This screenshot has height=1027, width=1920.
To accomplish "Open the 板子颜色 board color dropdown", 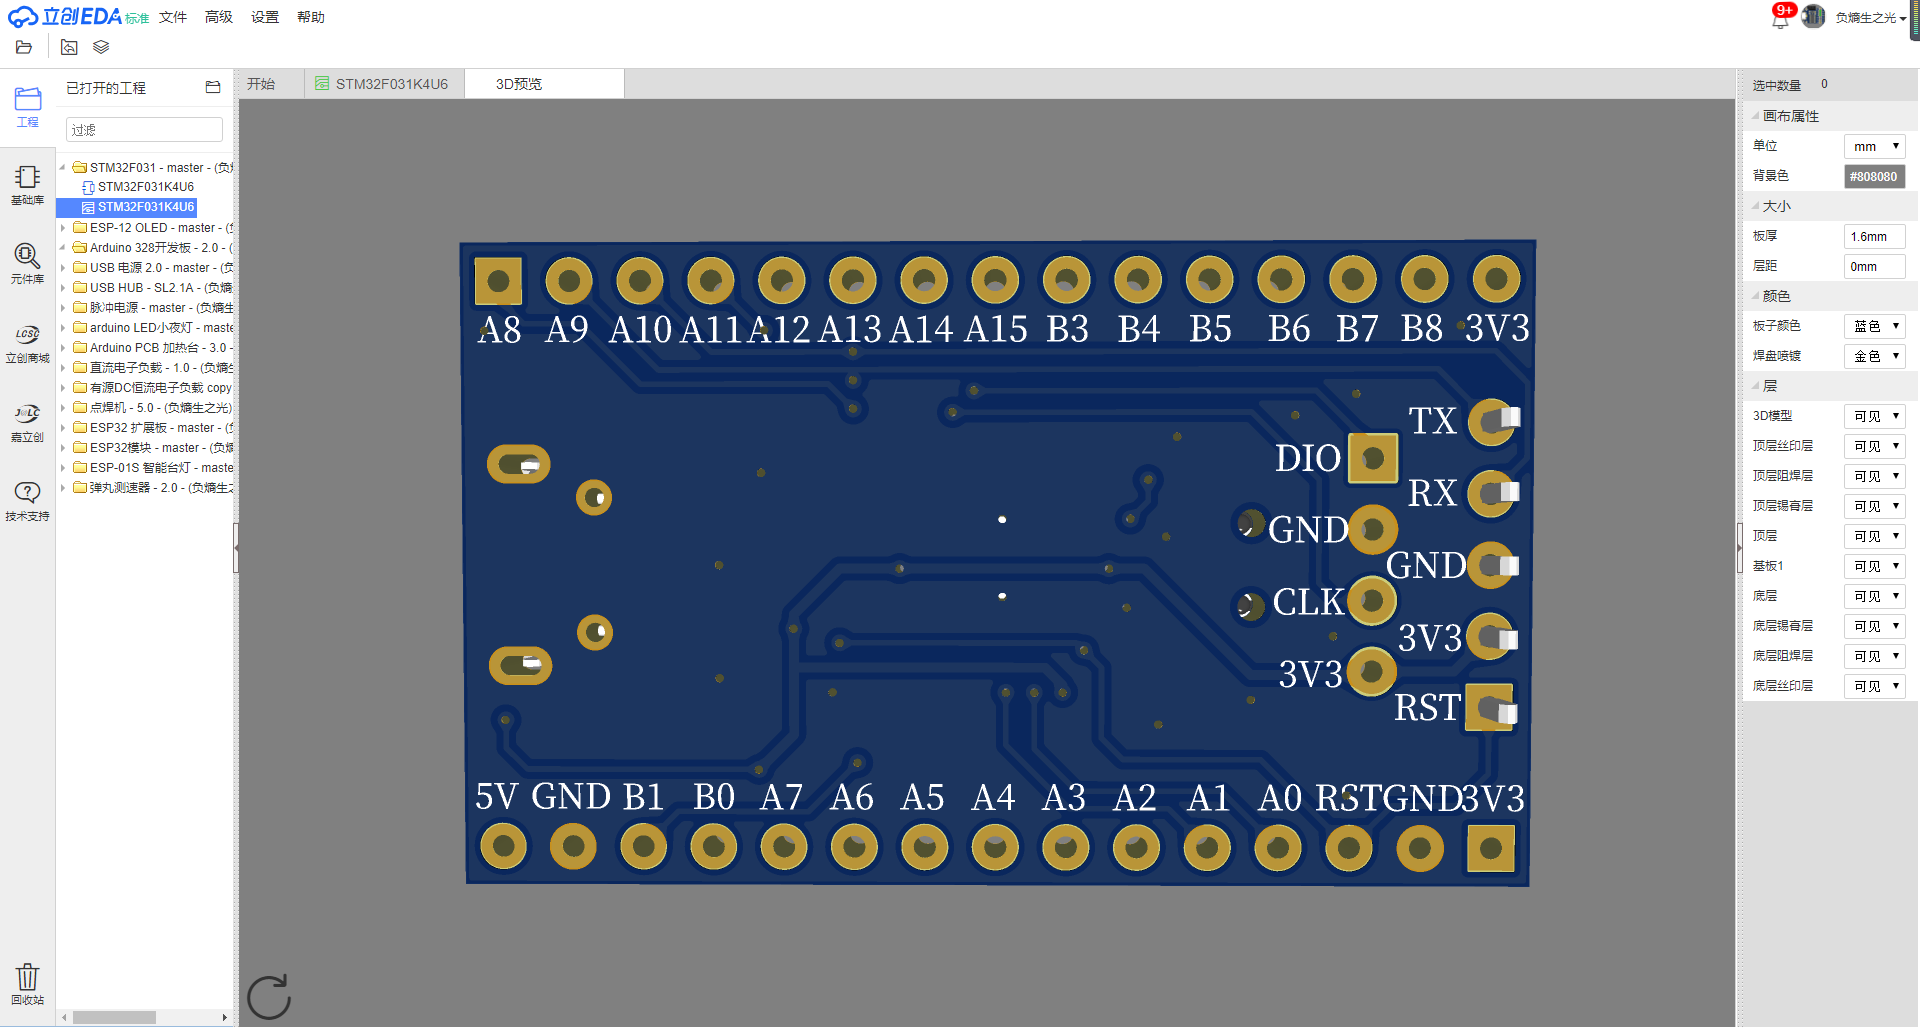I will coord(1874,326).
